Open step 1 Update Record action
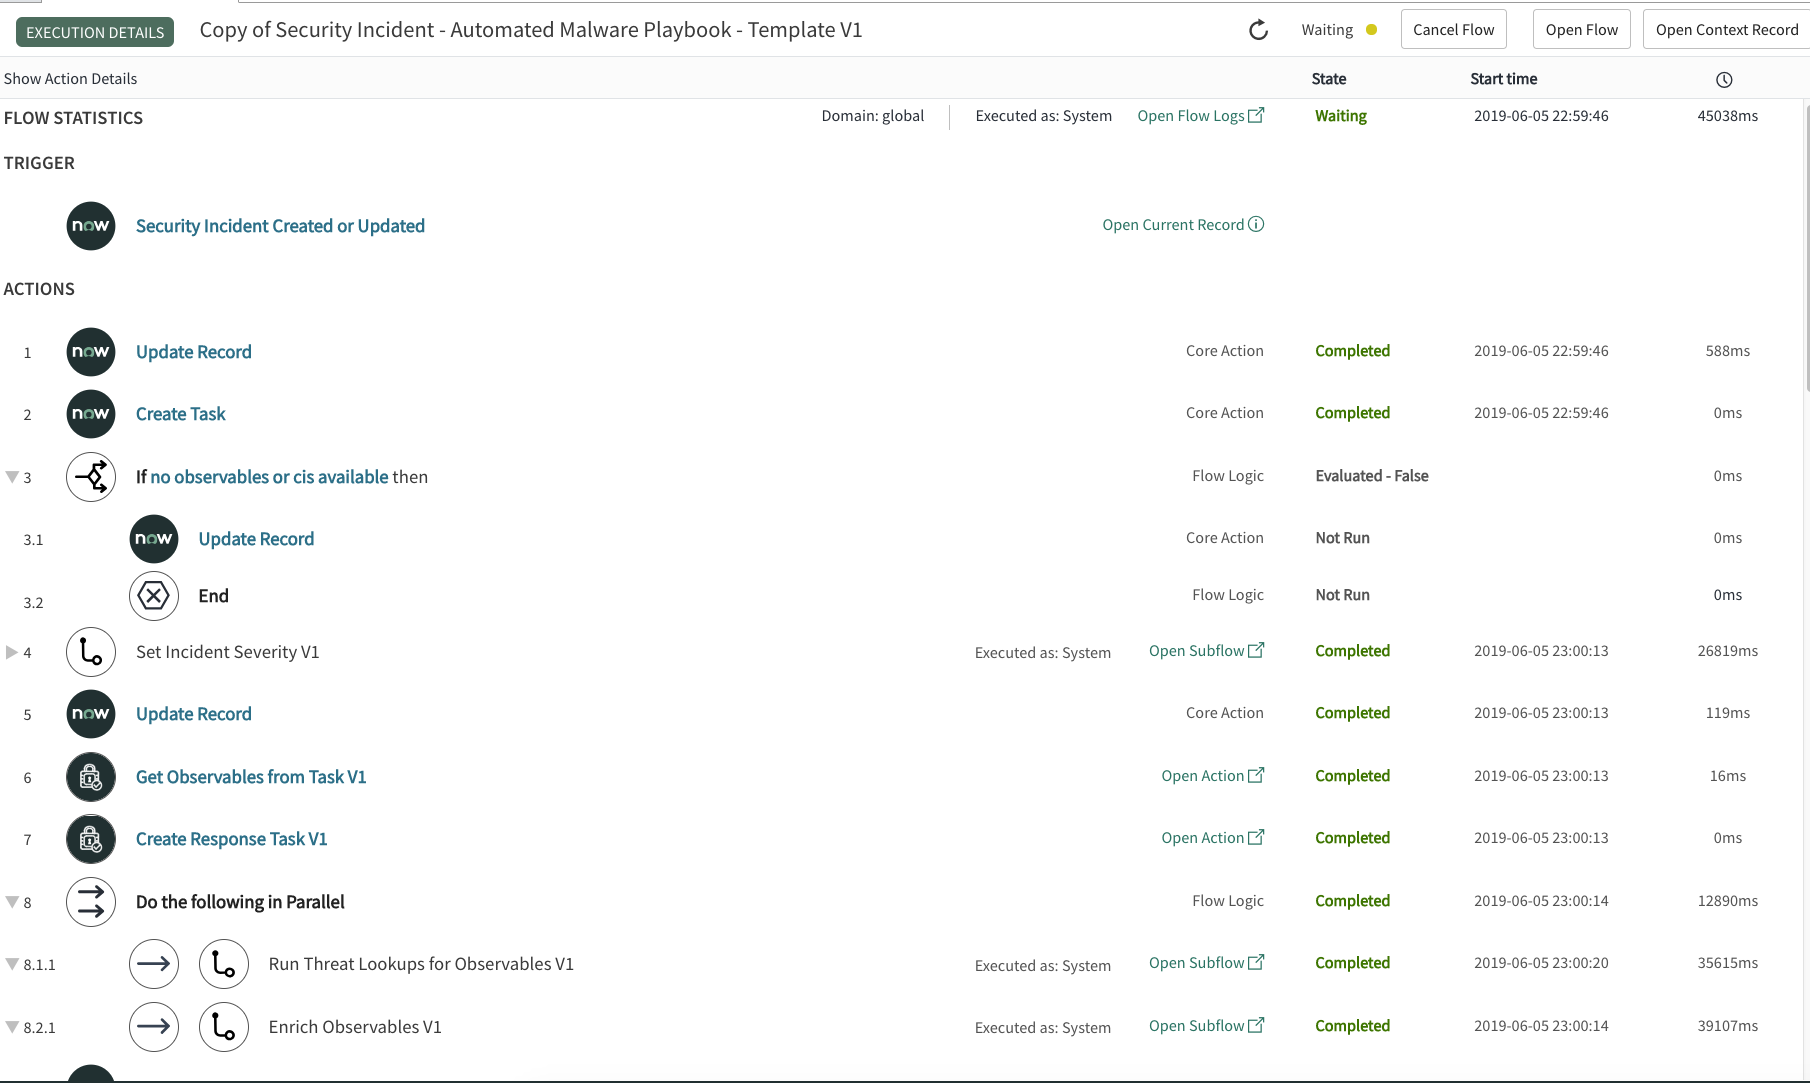 194,352
